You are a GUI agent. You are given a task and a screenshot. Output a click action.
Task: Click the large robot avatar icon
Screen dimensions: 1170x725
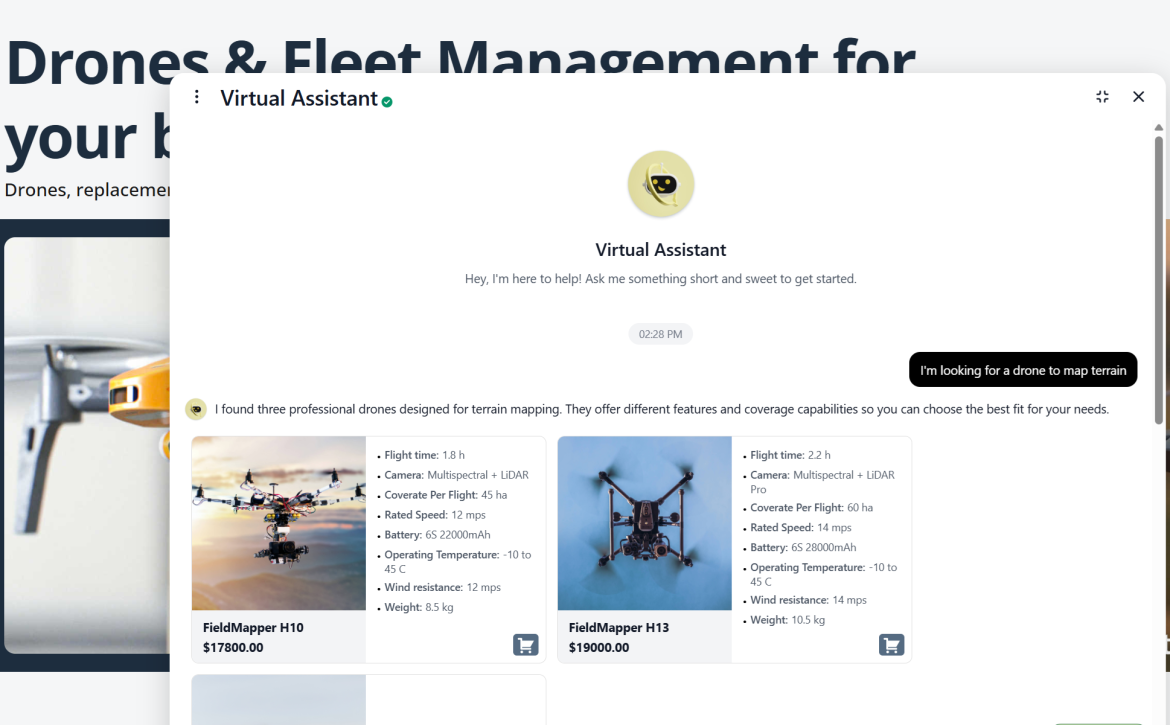click(x=660, y=184)
